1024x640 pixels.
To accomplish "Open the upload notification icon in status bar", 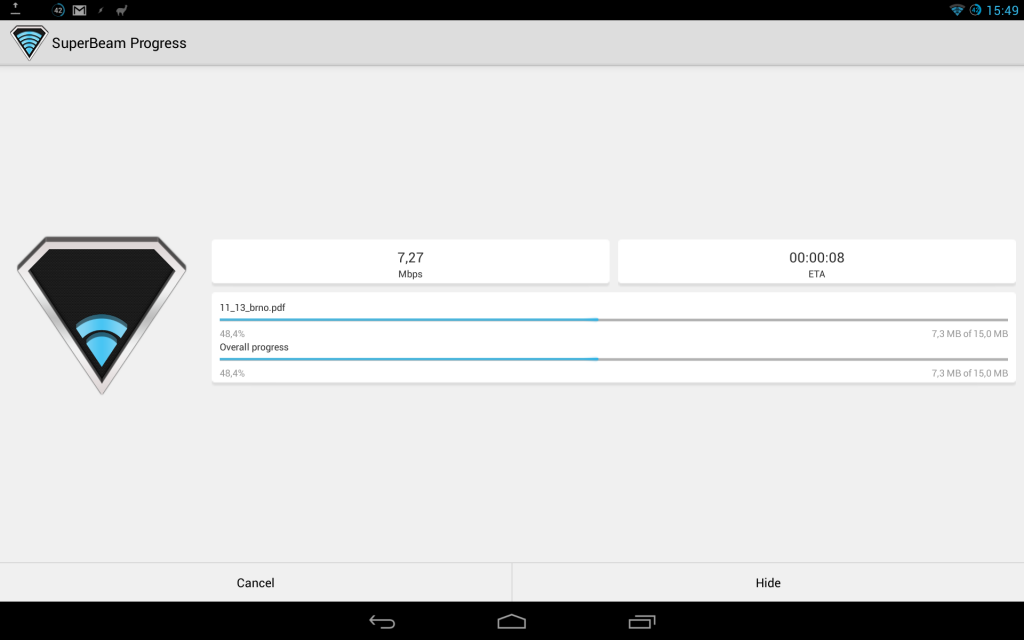I will coord(15,9).
